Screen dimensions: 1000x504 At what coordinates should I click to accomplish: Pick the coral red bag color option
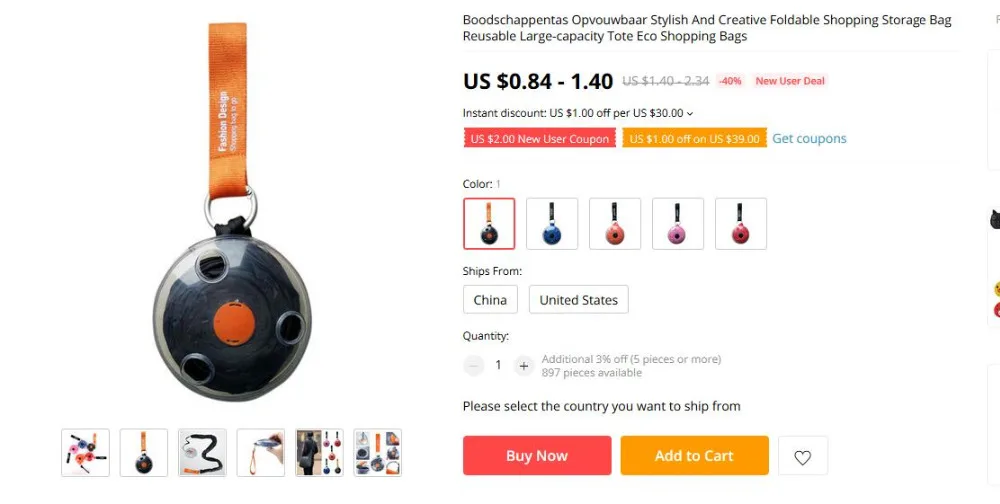[615, 223]
